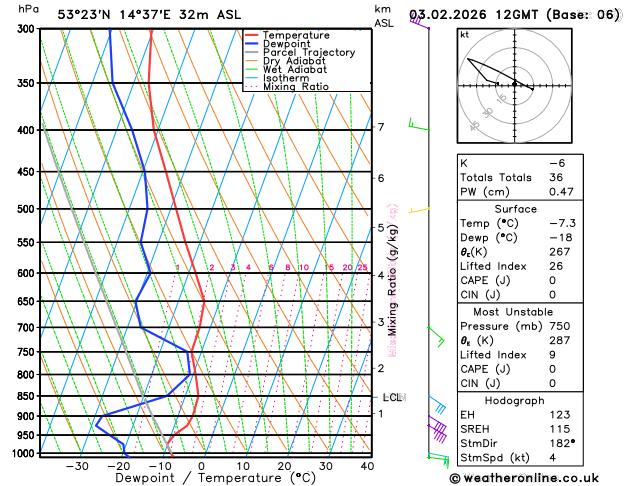This screenshot has width=629, height=486.
Task: Click the surface Dewp value -18
Action: pos(561,238)
